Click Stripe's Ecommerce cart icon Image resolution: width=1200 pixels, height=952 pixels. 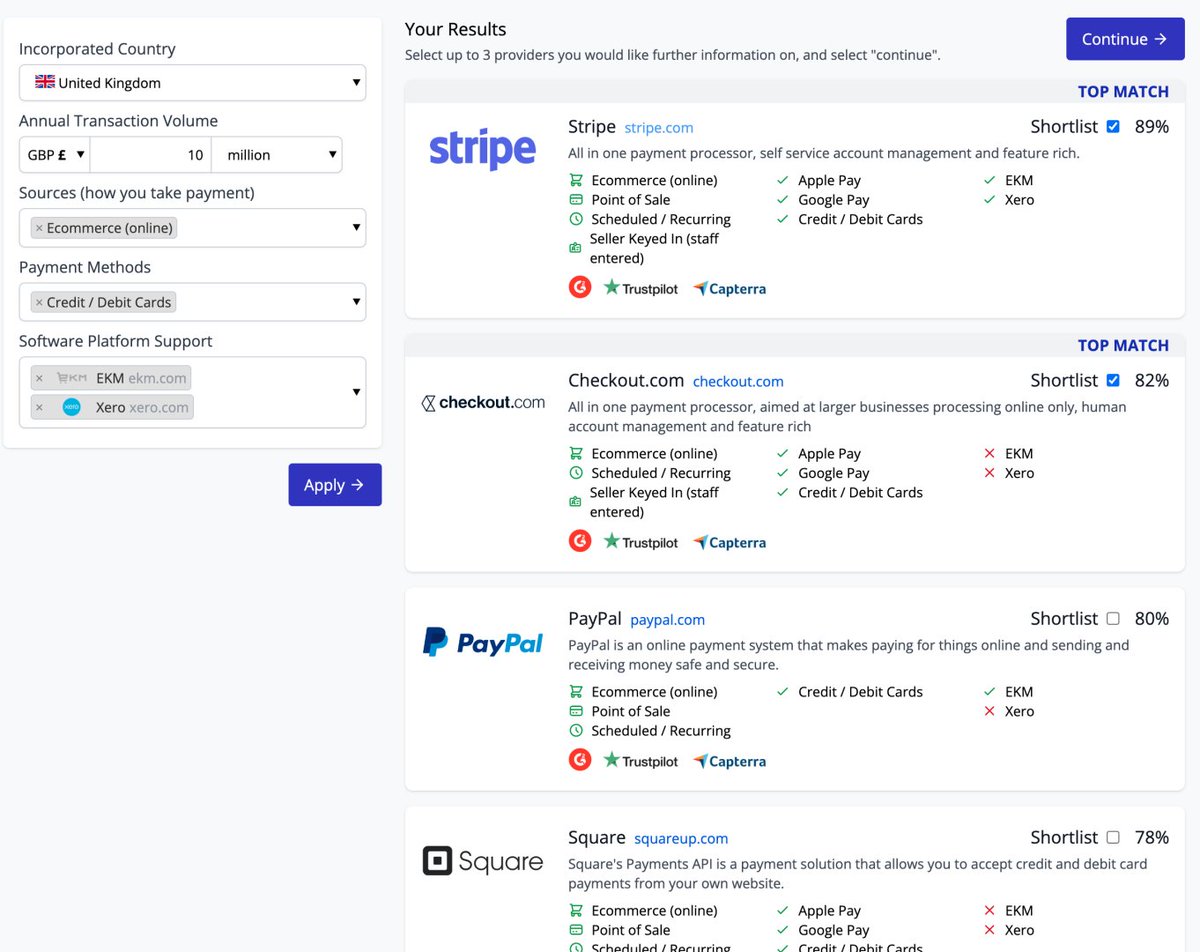pos(576,180)
